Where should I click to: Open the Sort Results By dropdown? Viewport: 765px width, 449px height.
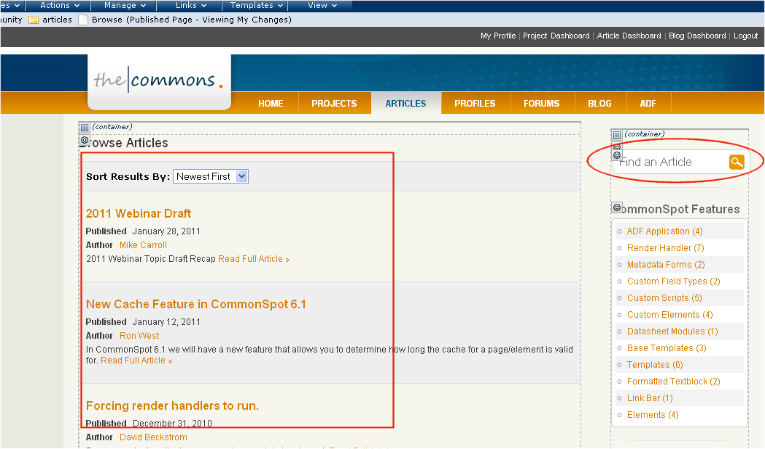(210, 176)
